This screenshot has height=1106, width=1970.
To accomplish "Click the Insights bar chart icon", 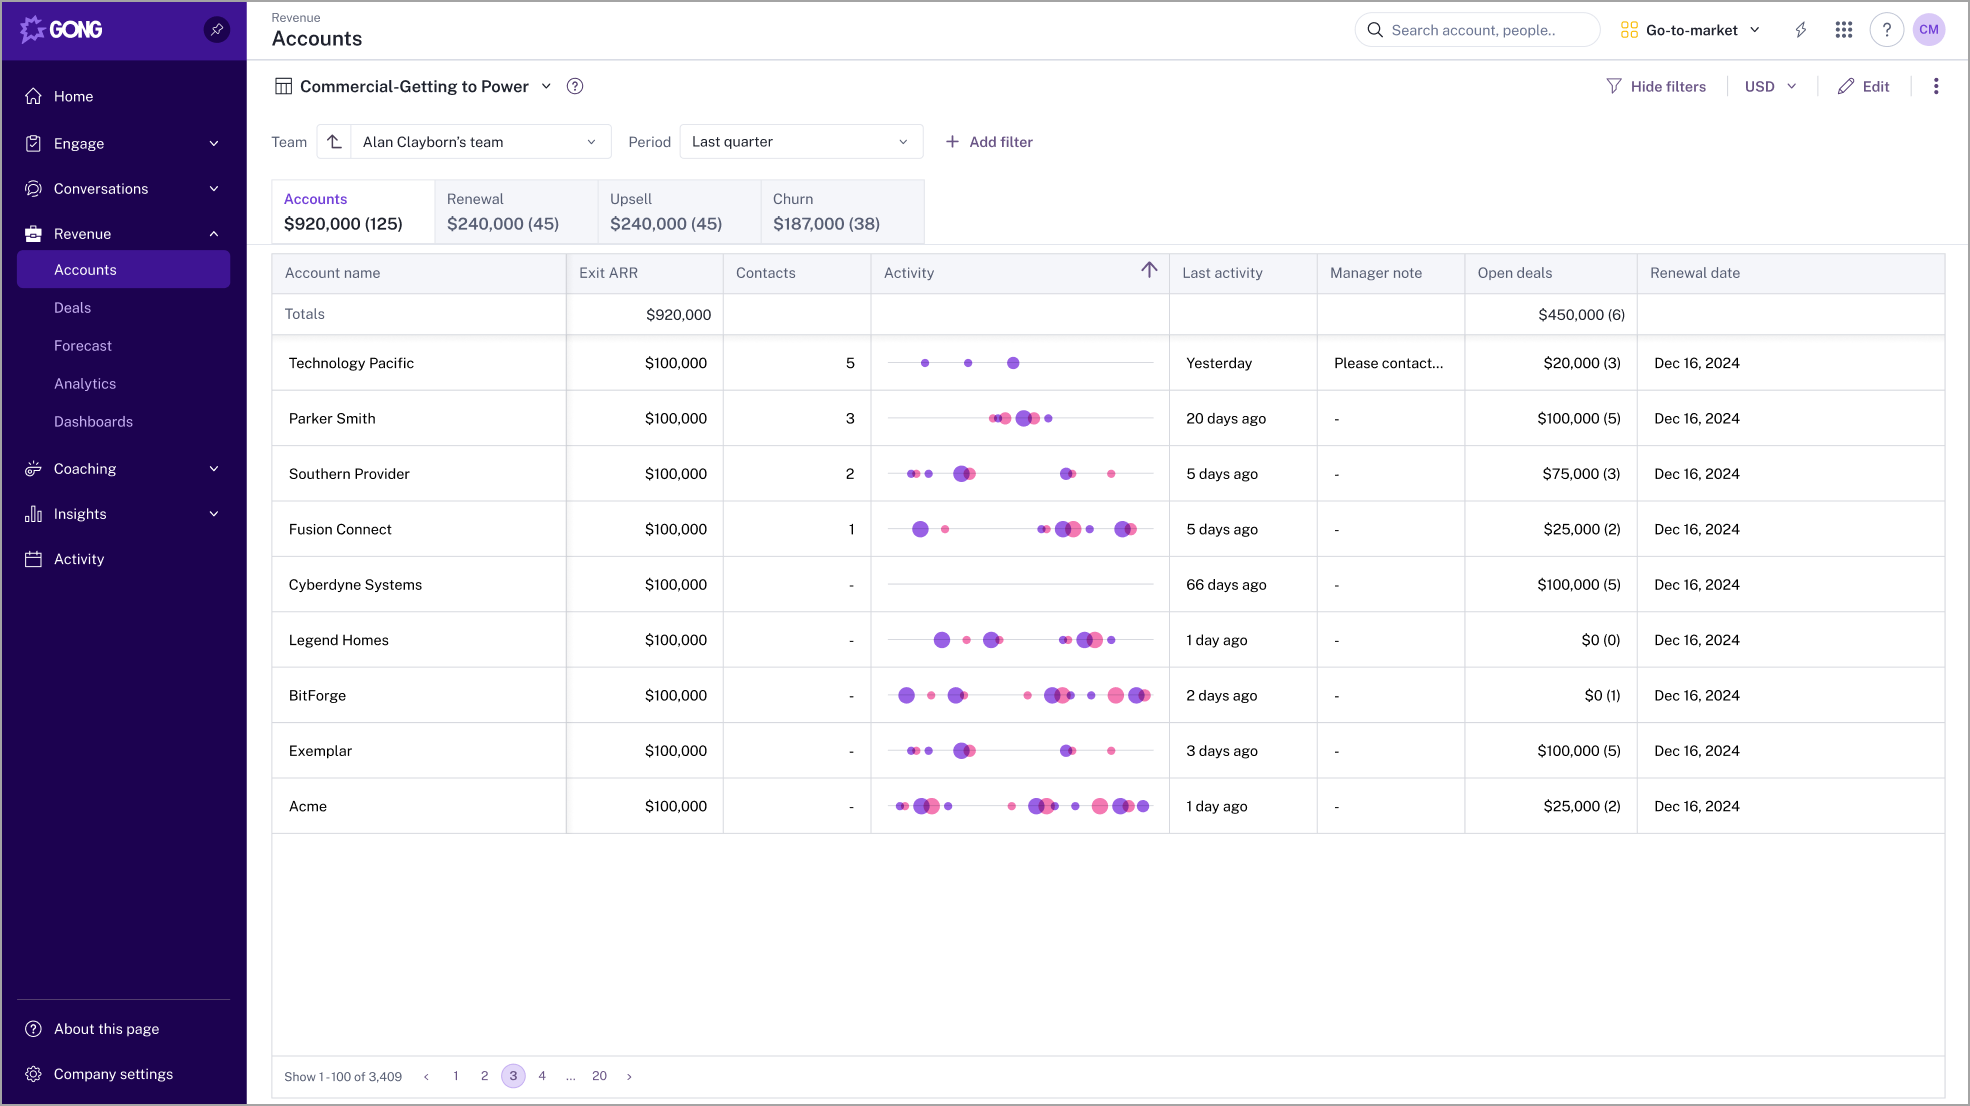I will tap(33, 514).
